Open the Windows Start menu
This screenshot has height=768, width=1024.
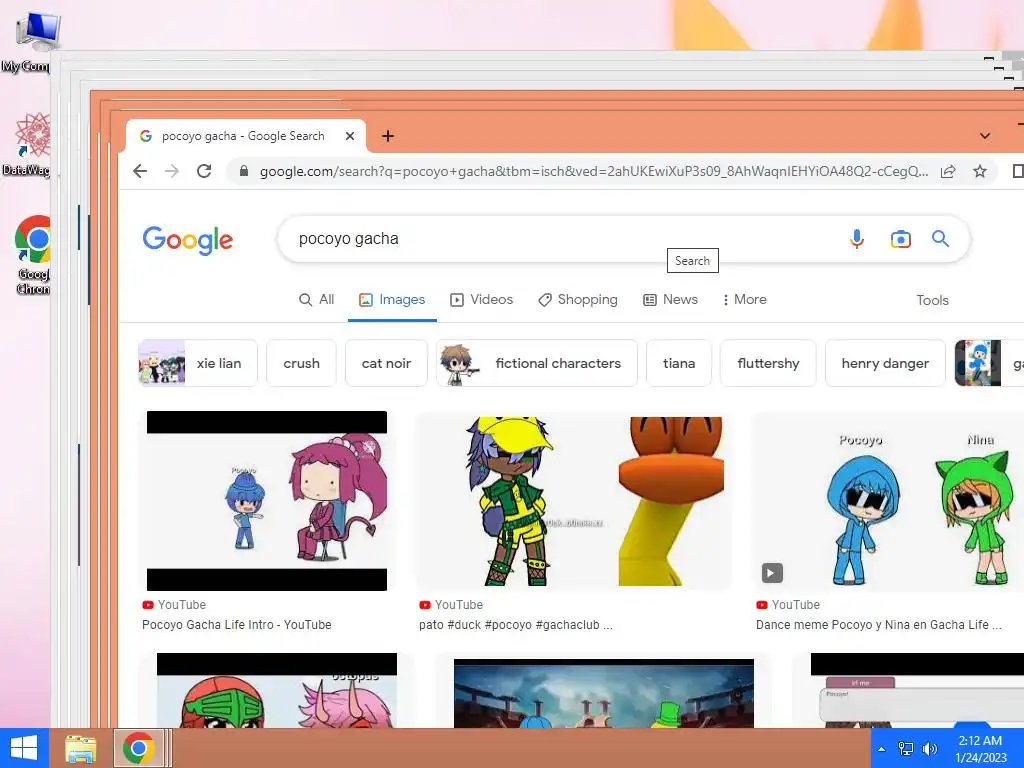tap(24, 748)
